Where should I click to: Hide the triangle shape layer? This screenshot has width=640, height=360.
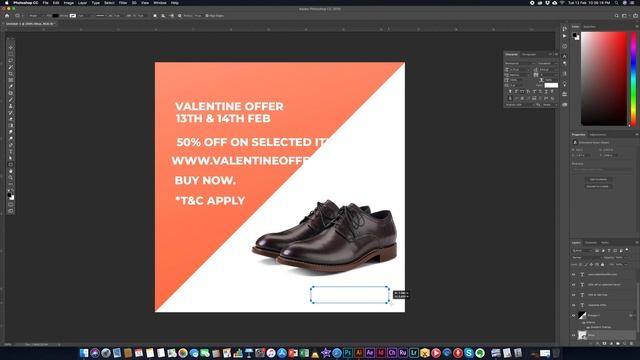pyautogui.click(x=573, y=316)
